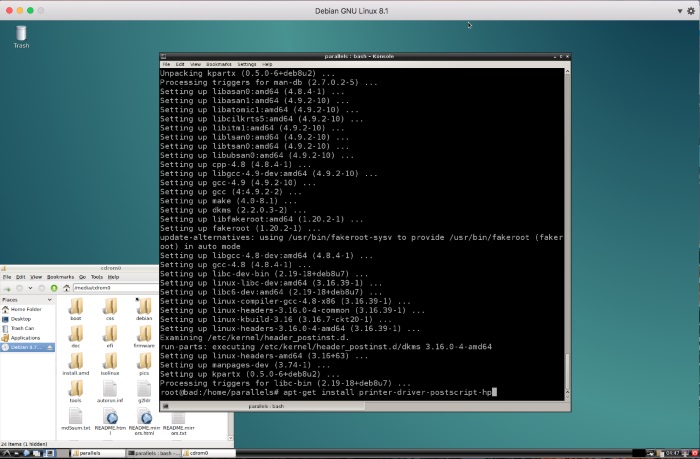This screenshot has width=700, height=459.
Task: Select Debian 8.7 disc entry in Places
Action: coord(27,347)
